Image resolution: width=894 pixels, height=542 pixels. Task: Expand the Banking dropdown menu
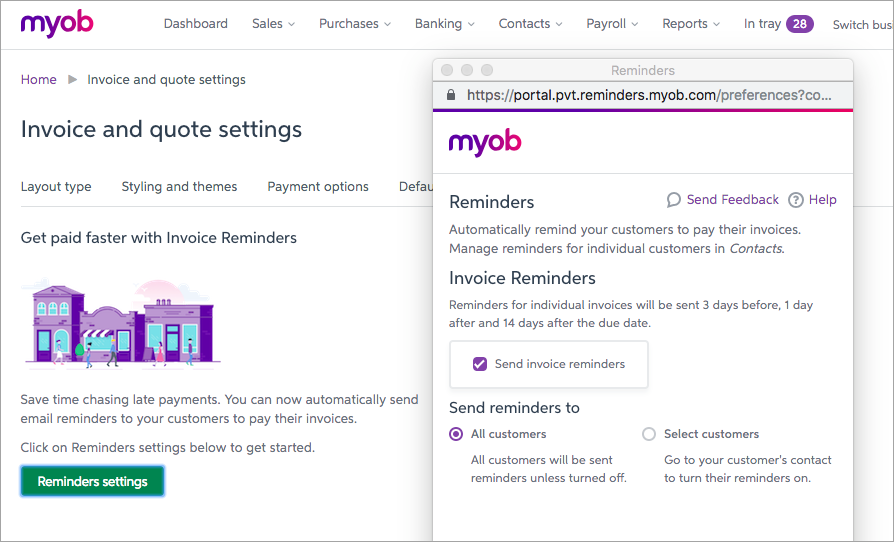click(x=445, y=23)
